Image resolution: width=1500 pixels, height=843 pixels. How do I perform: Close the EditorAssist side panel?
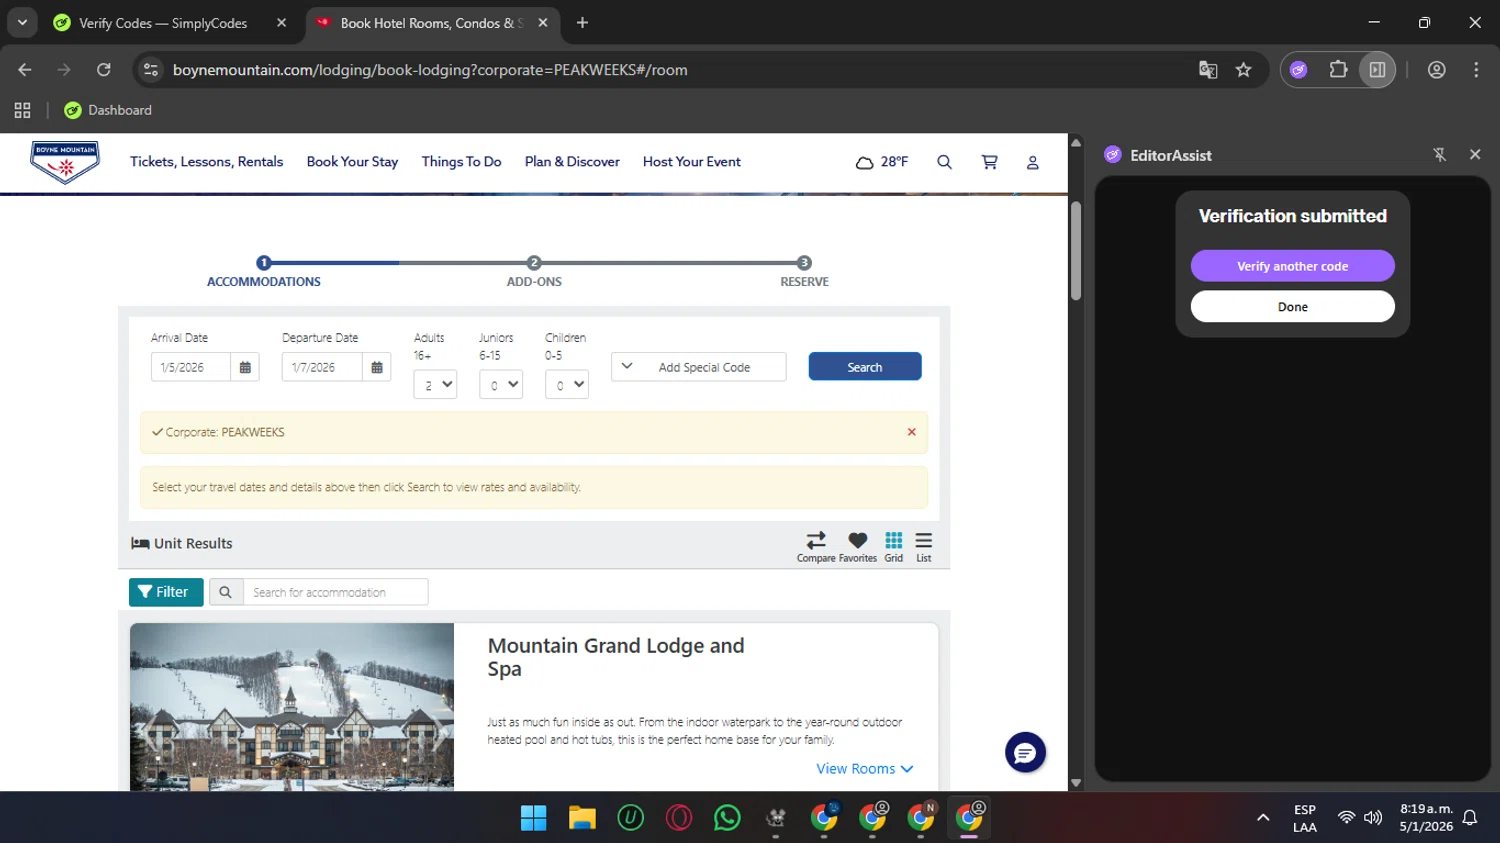[1475, 155]
